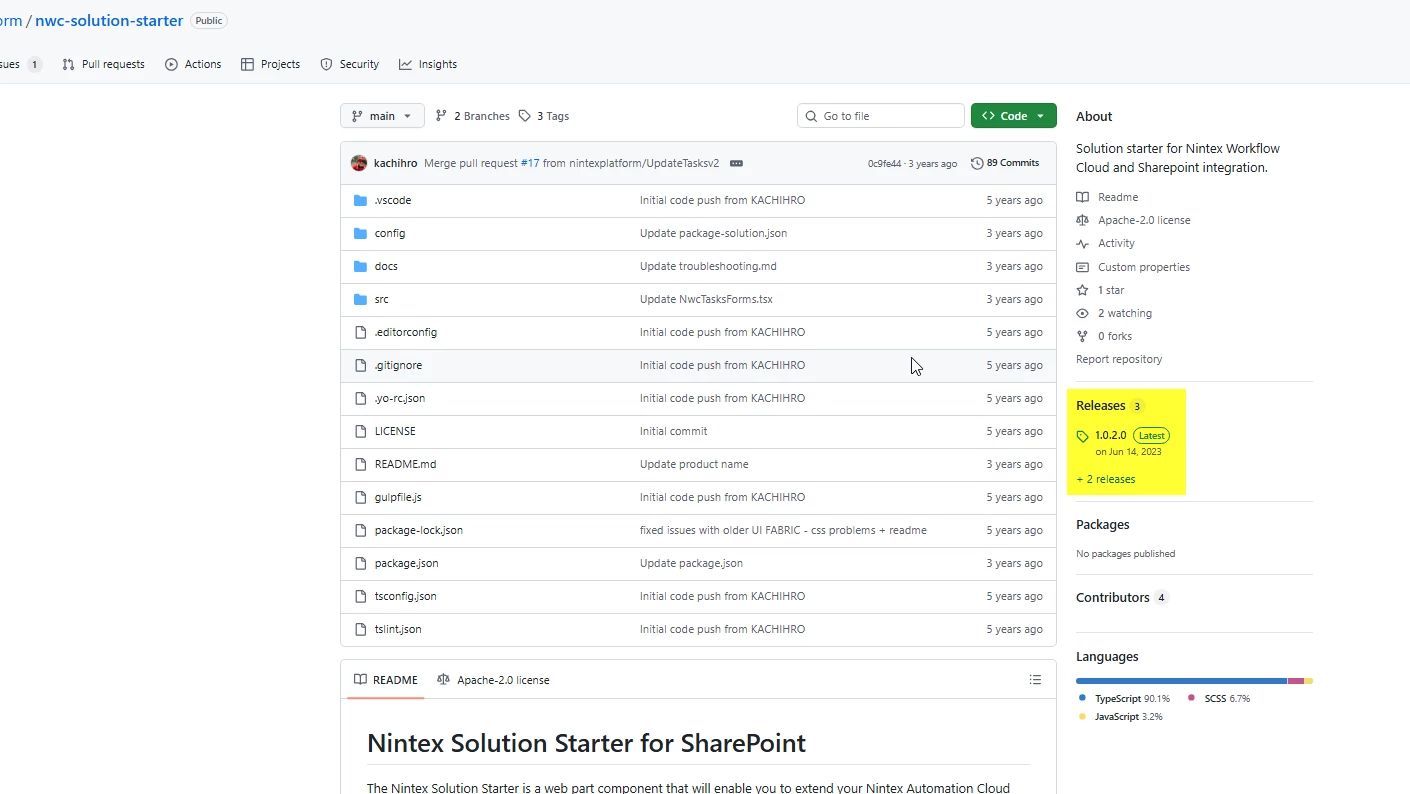Click the config folder icon
The image size is (1410, 794).
[x=361, y=233]
